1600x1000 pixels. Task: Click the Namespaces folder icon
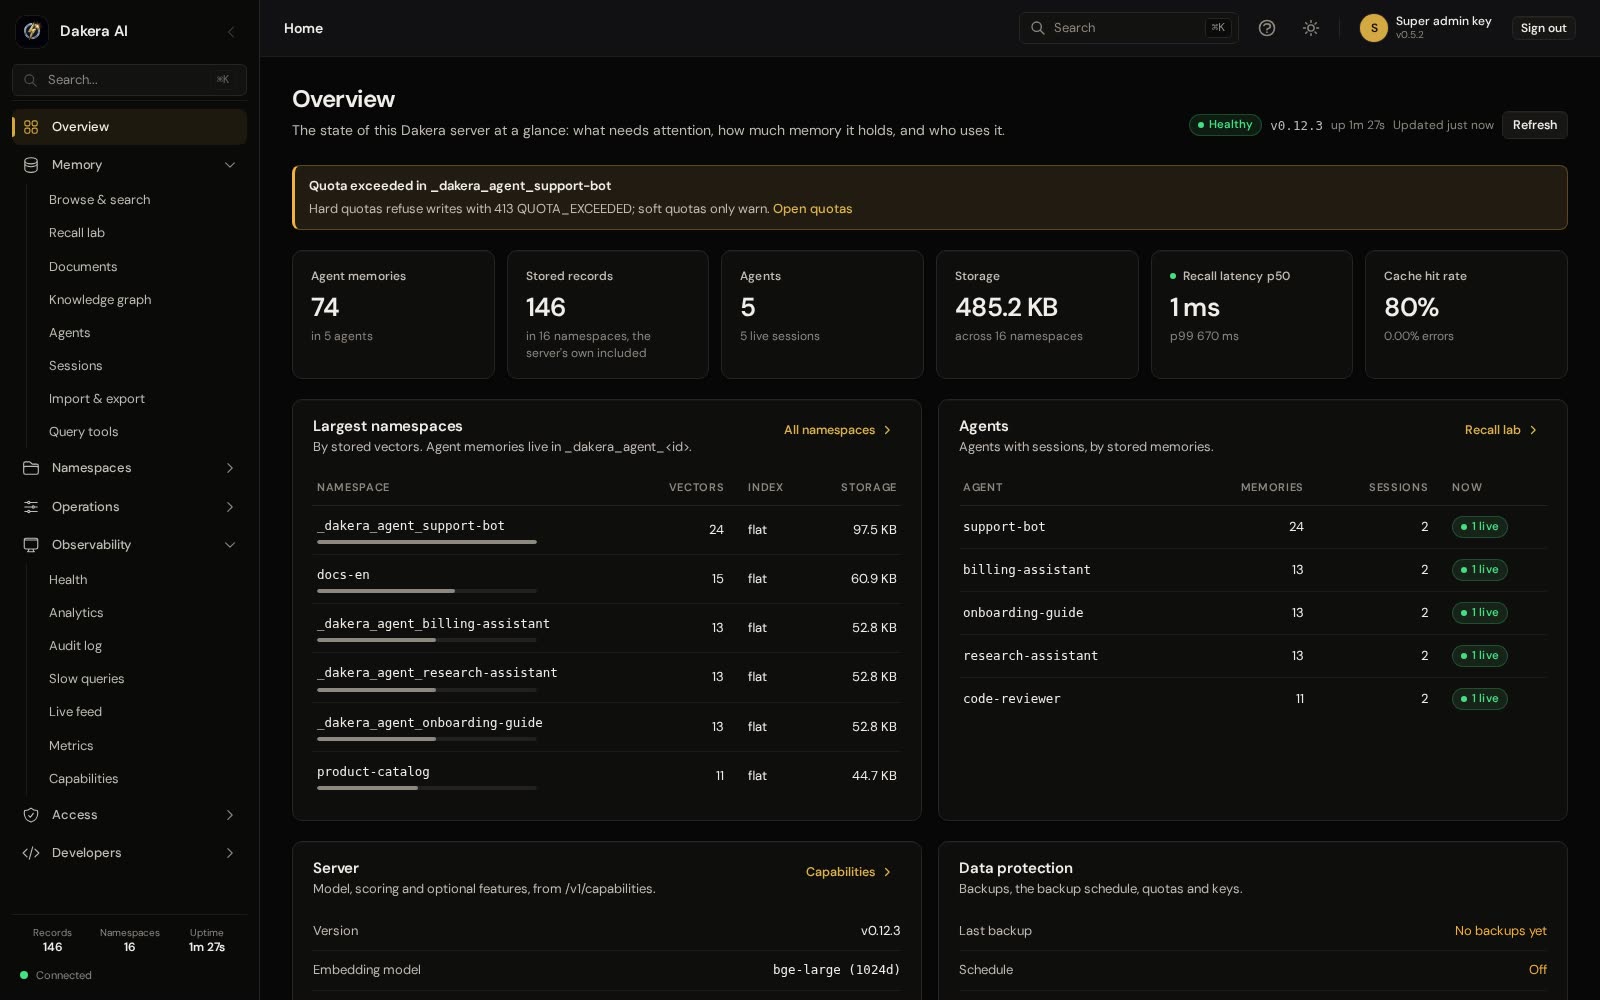click(31, 468)
